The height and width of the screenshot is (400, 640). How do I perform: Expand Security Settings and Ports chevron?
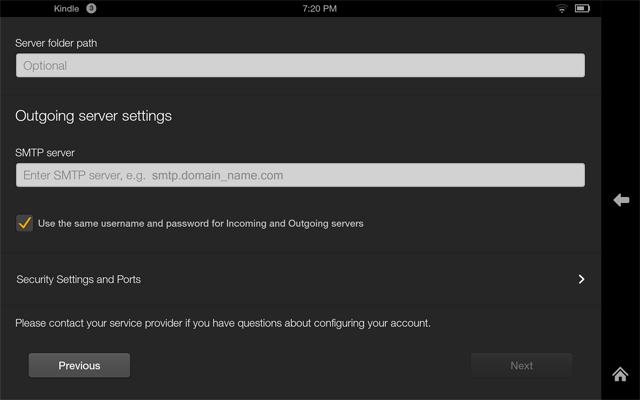[x=581, y=280]
